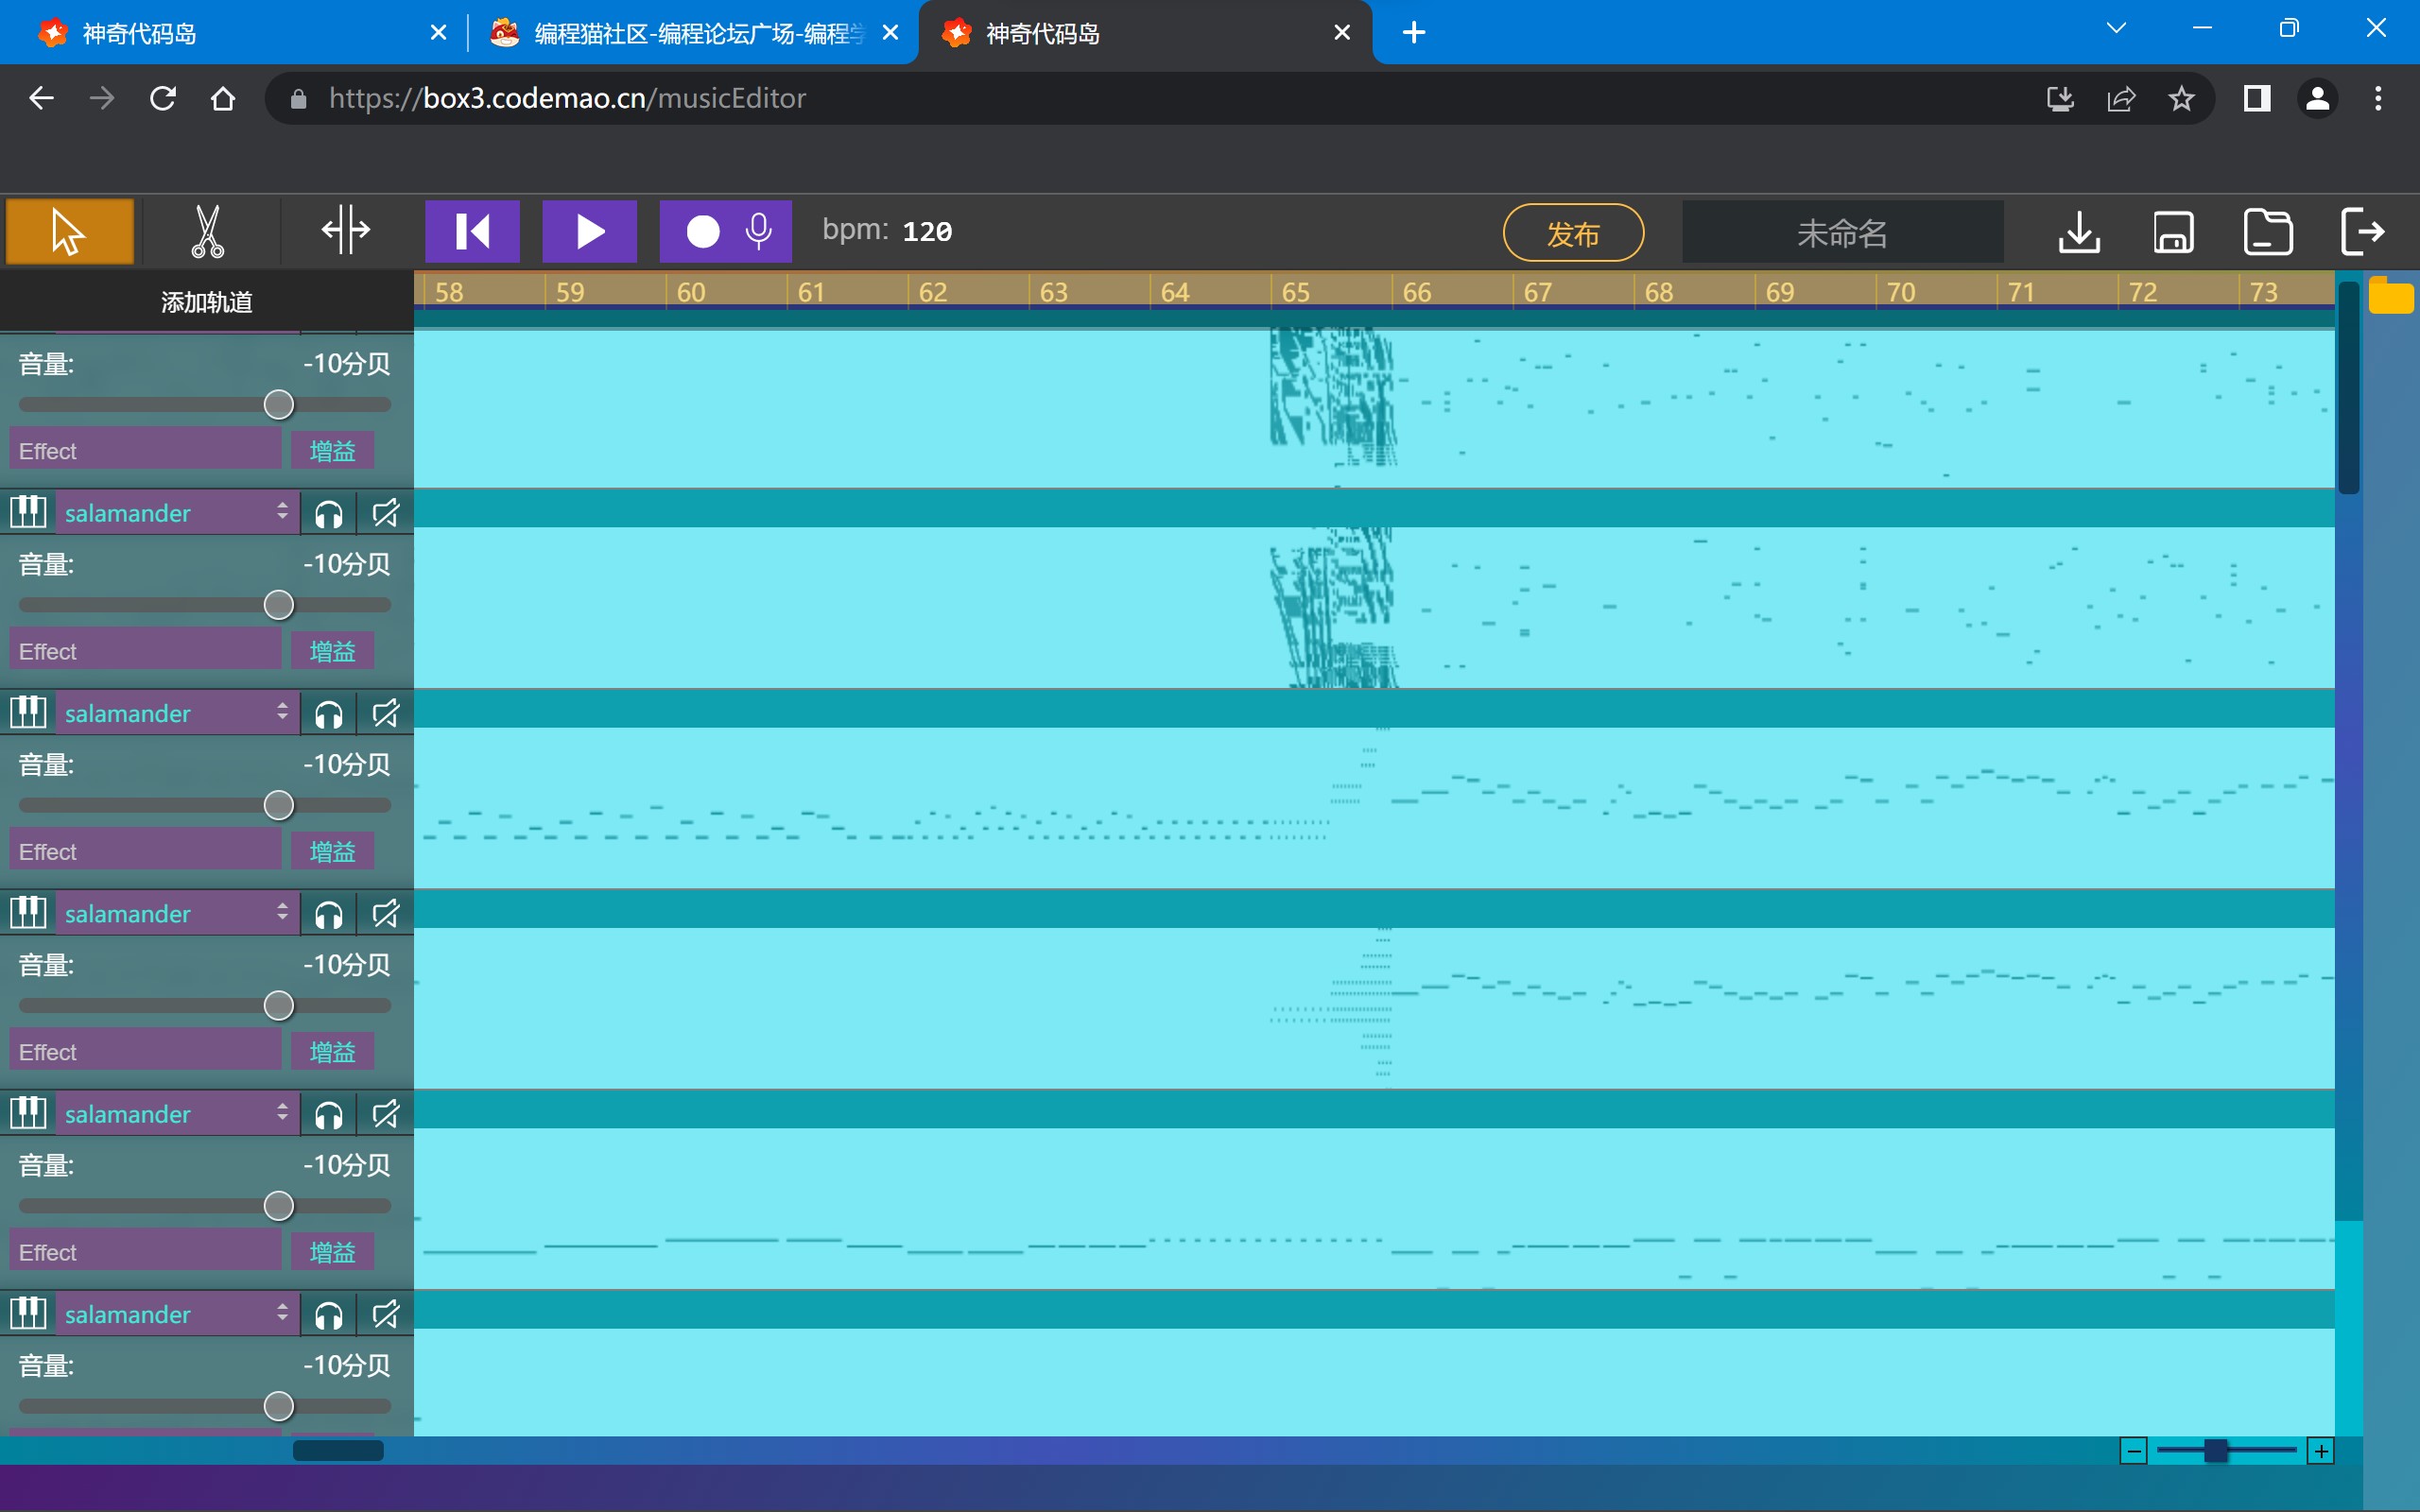Reload the current page
2420x1512 pixels.
(163, 98)
